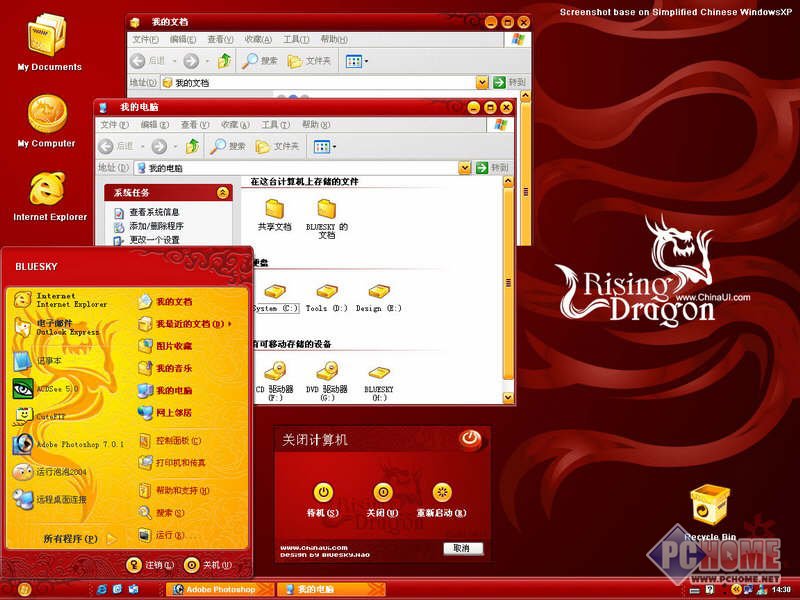Screen dimensions: 800x600
Task: Open 图片收藏 My Pictures entry
Action: point(165,346)
